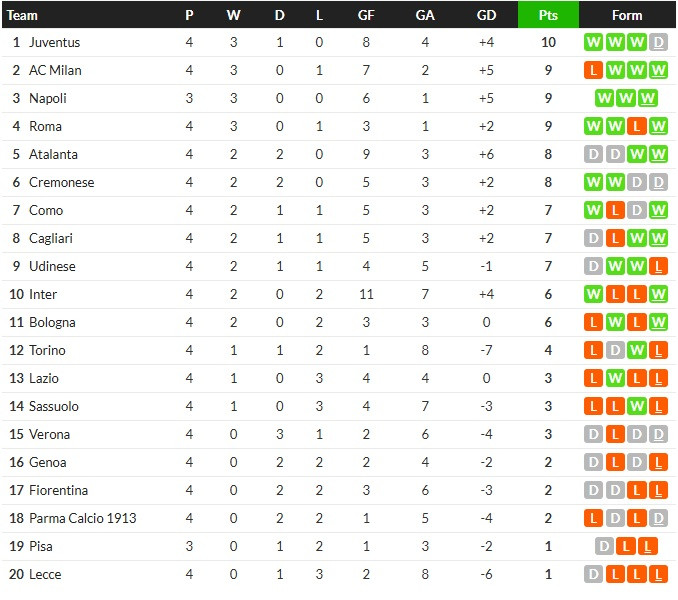Click Juventus's grey draw form badge

coord(658,42)
